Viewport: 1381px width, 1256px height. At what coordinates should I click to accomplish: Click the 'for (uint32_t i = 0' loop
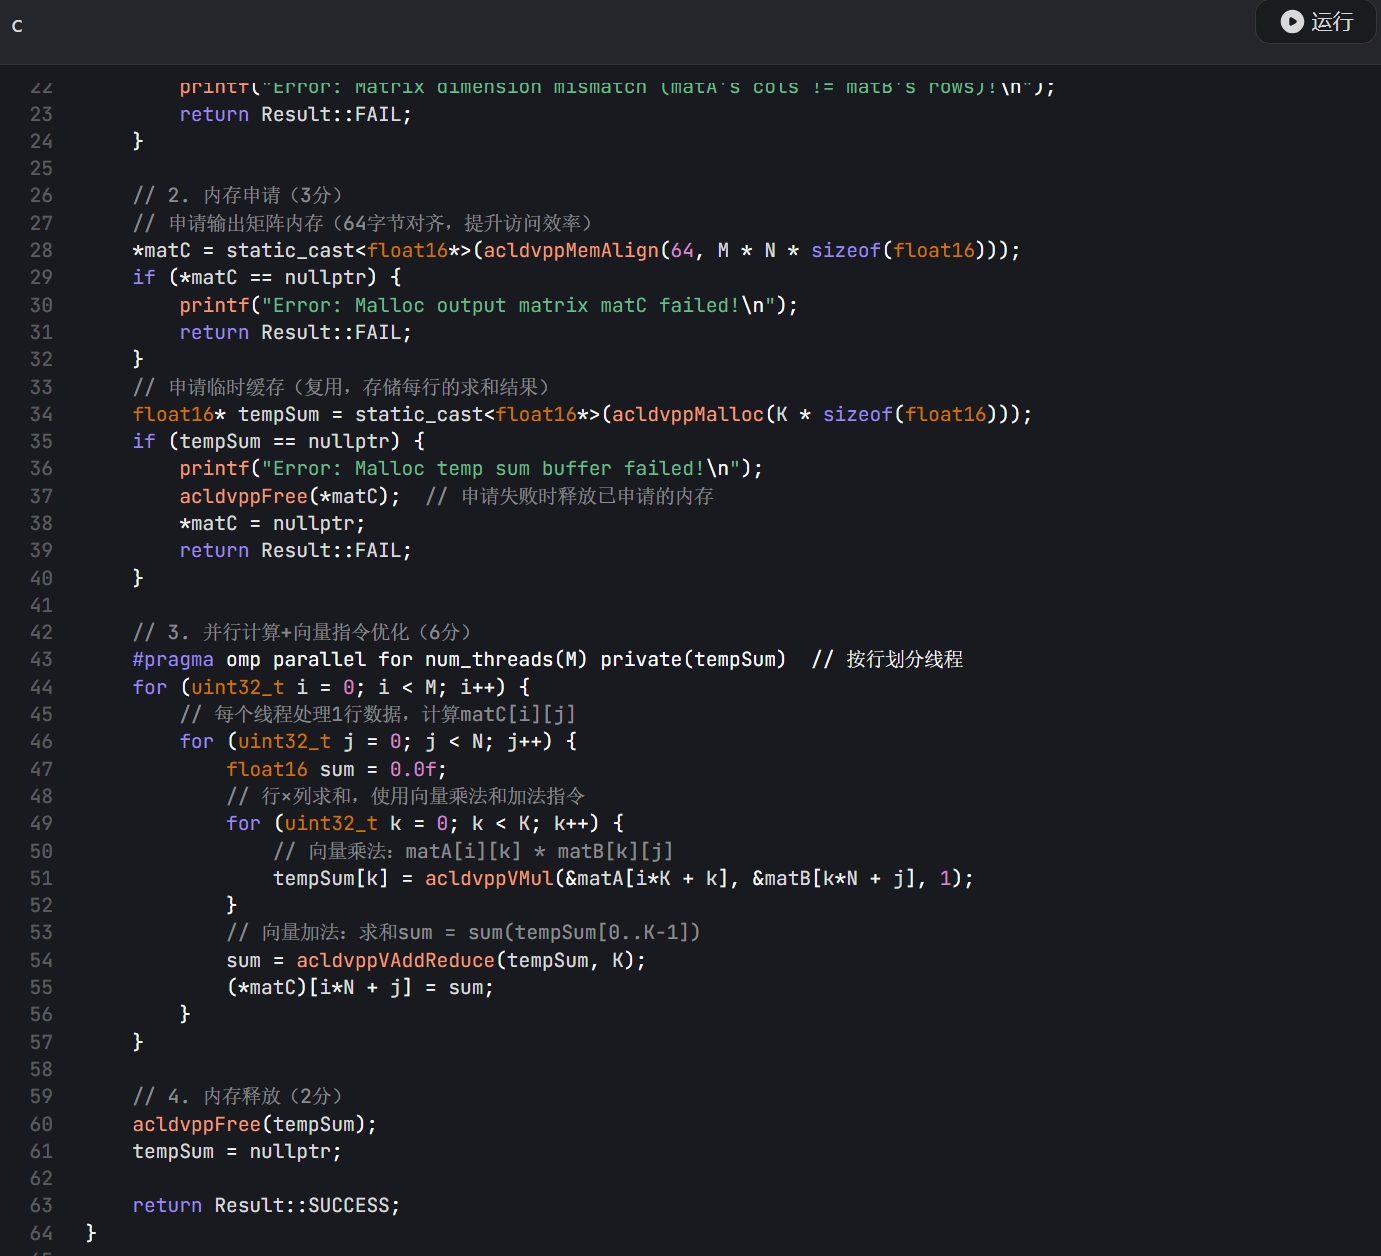coord(332,687)
